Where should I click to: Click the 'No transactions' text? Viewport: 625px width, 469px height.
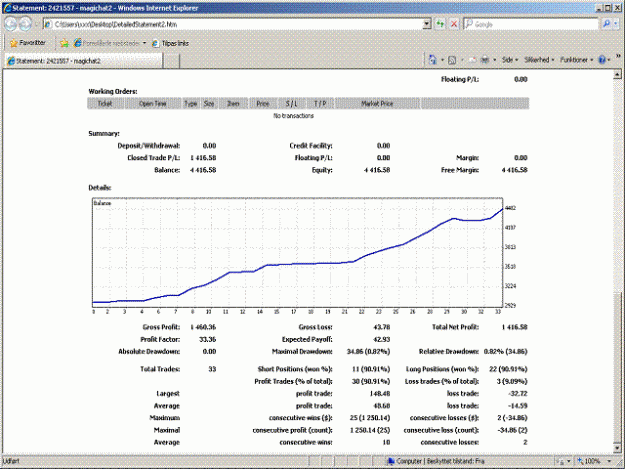(293, 116)
